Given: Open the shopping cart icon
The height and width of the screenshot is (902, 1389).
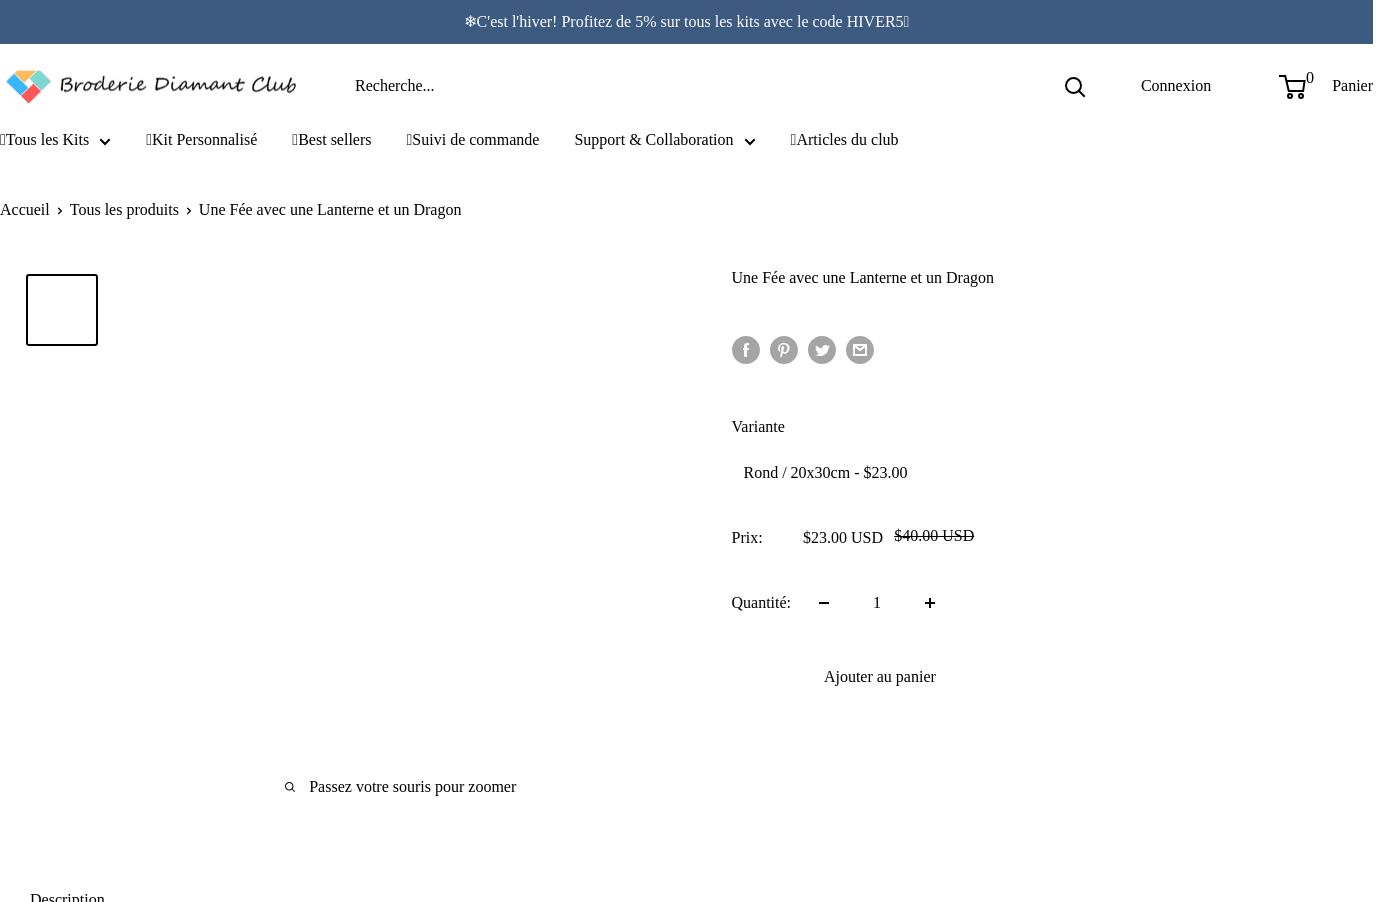Looking at the screenshot, I should (x=1293, y=87).
